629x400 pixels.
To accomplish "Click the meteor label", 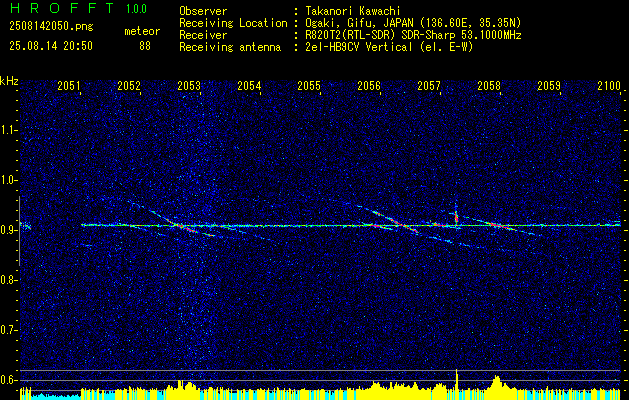I will [142, 31].
